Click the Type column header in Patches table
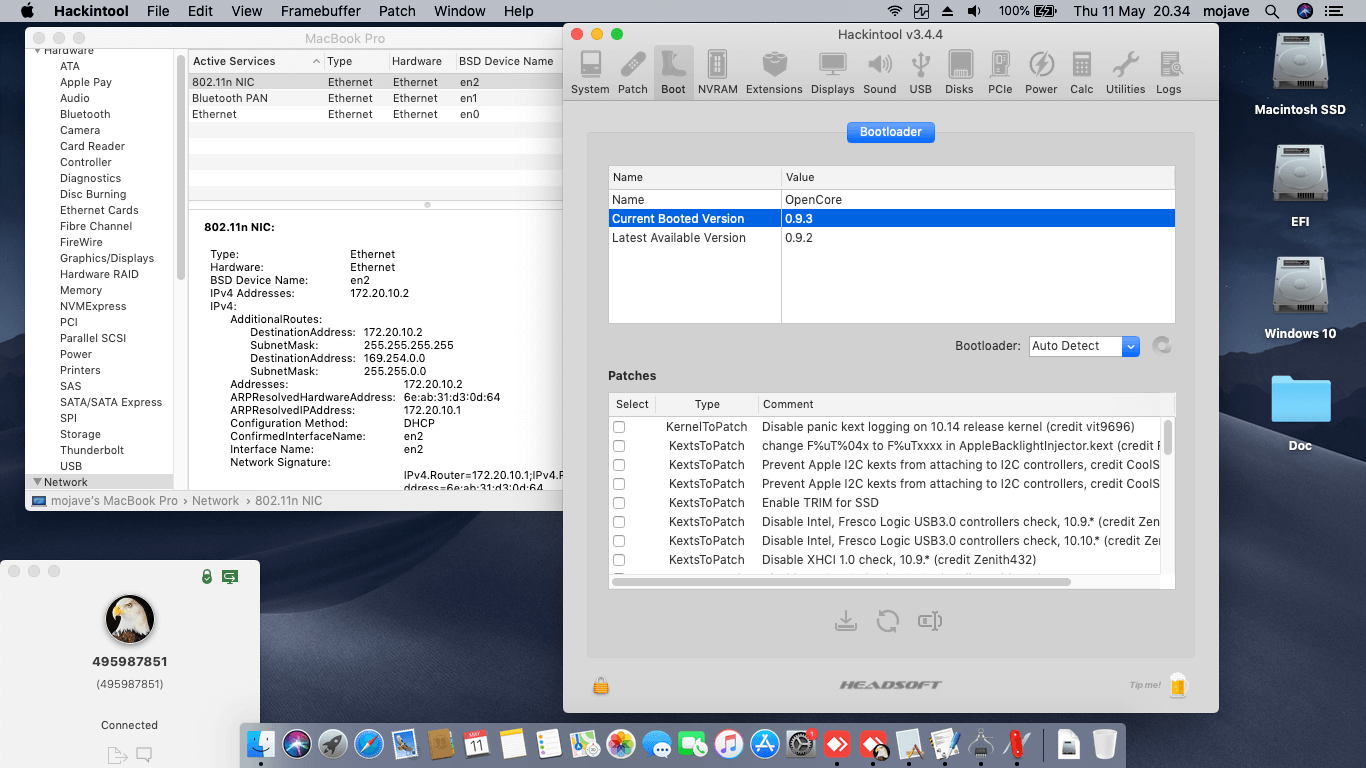 (x=707, y=404)
